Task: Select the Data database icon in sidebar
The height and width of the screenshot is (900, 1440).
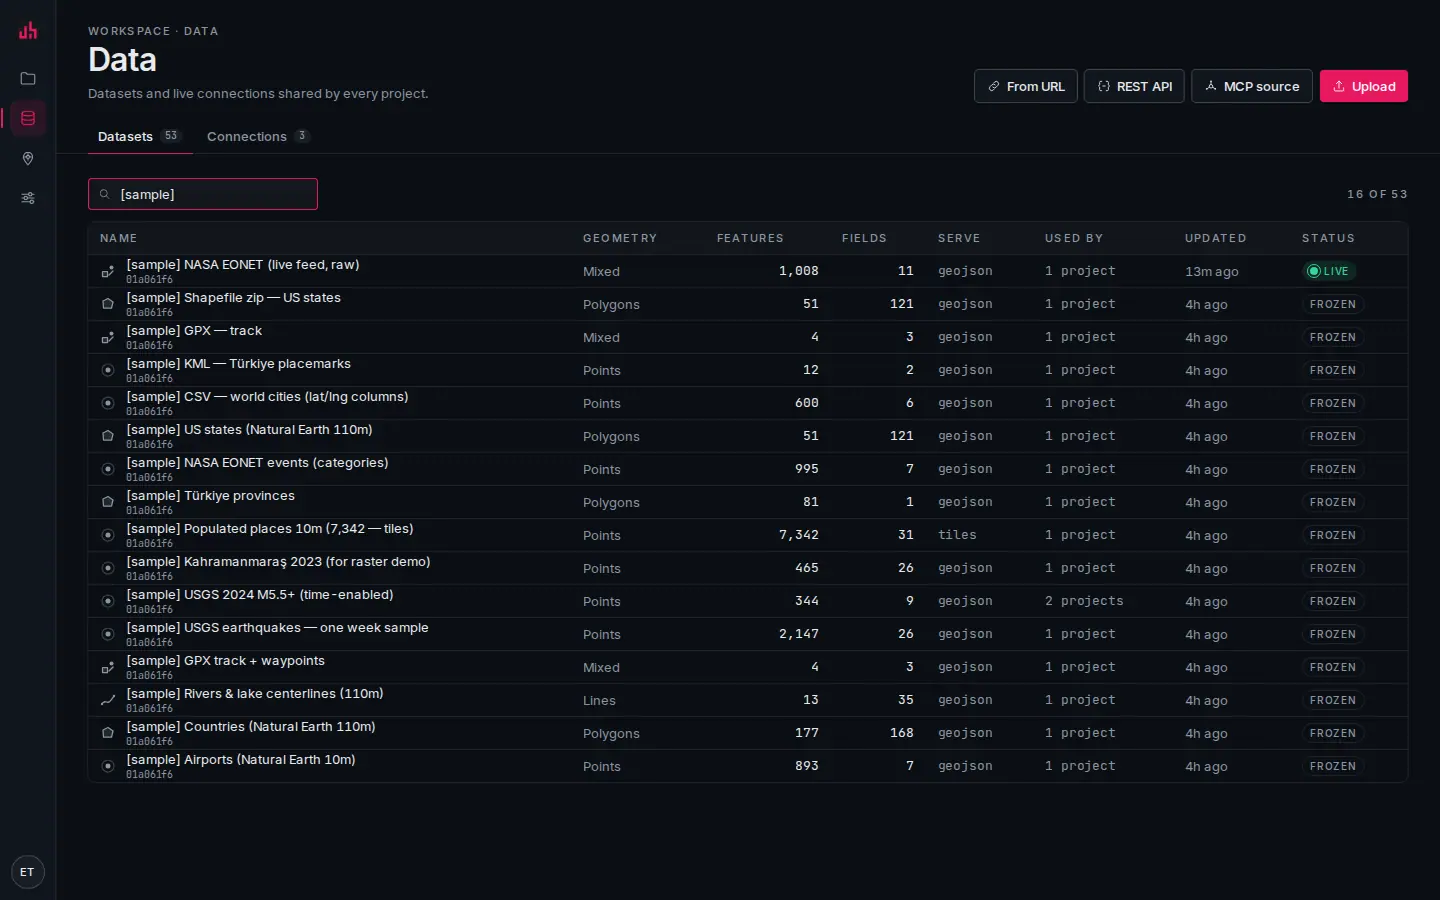Action: [28, 118]
